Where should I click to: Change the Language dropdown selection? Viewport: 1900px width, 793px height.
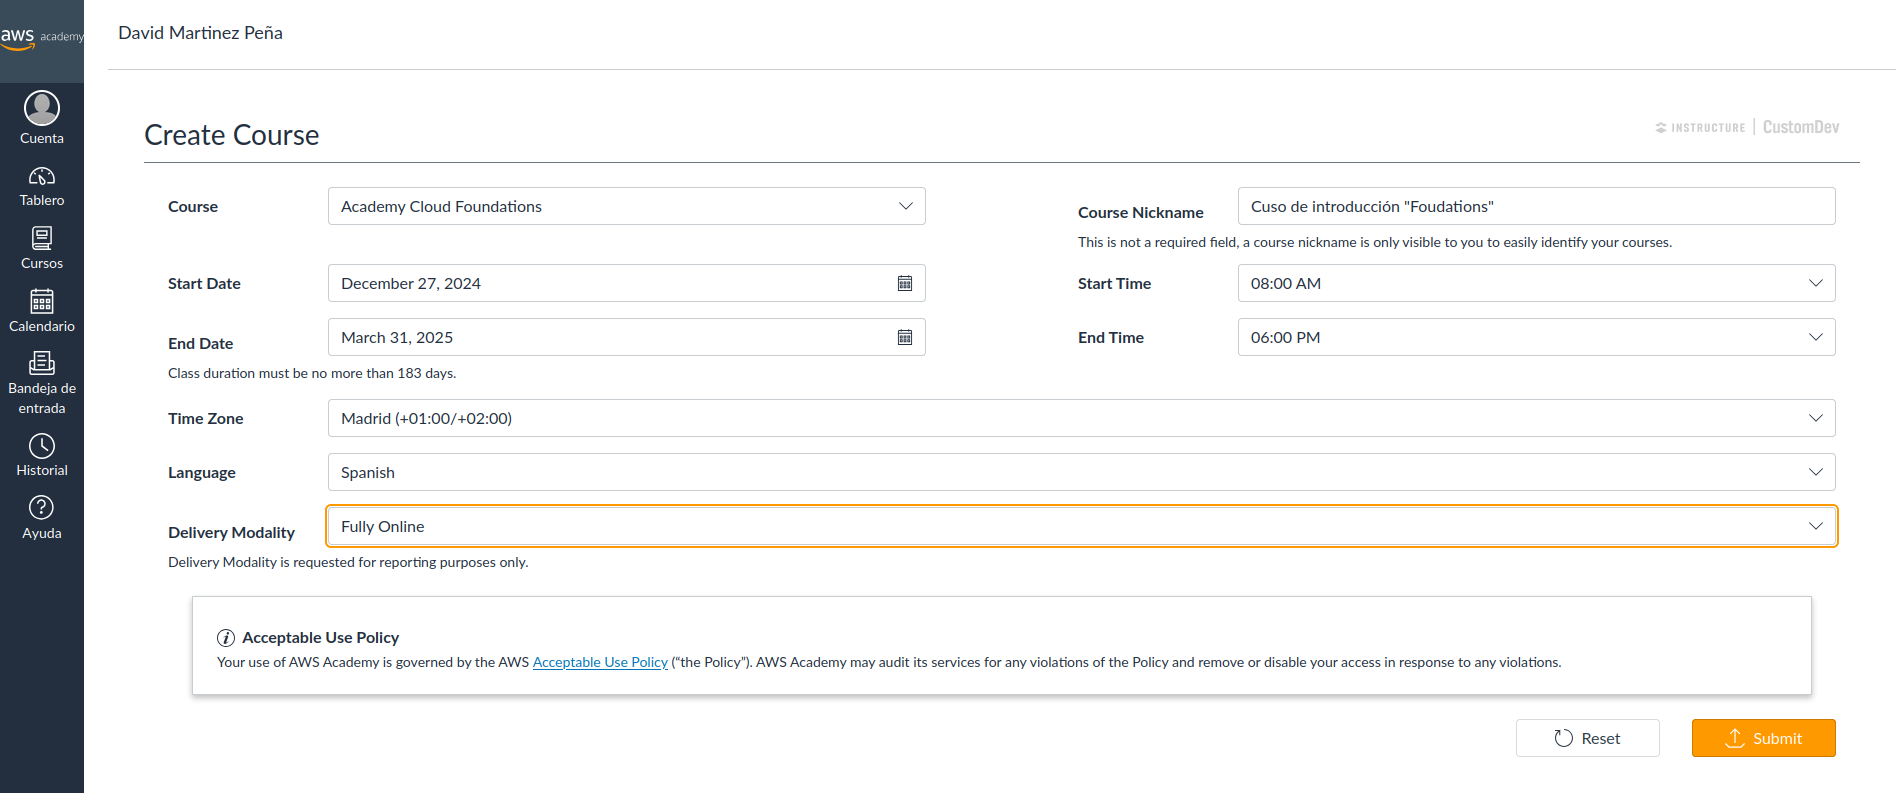tap(1080, 473)
